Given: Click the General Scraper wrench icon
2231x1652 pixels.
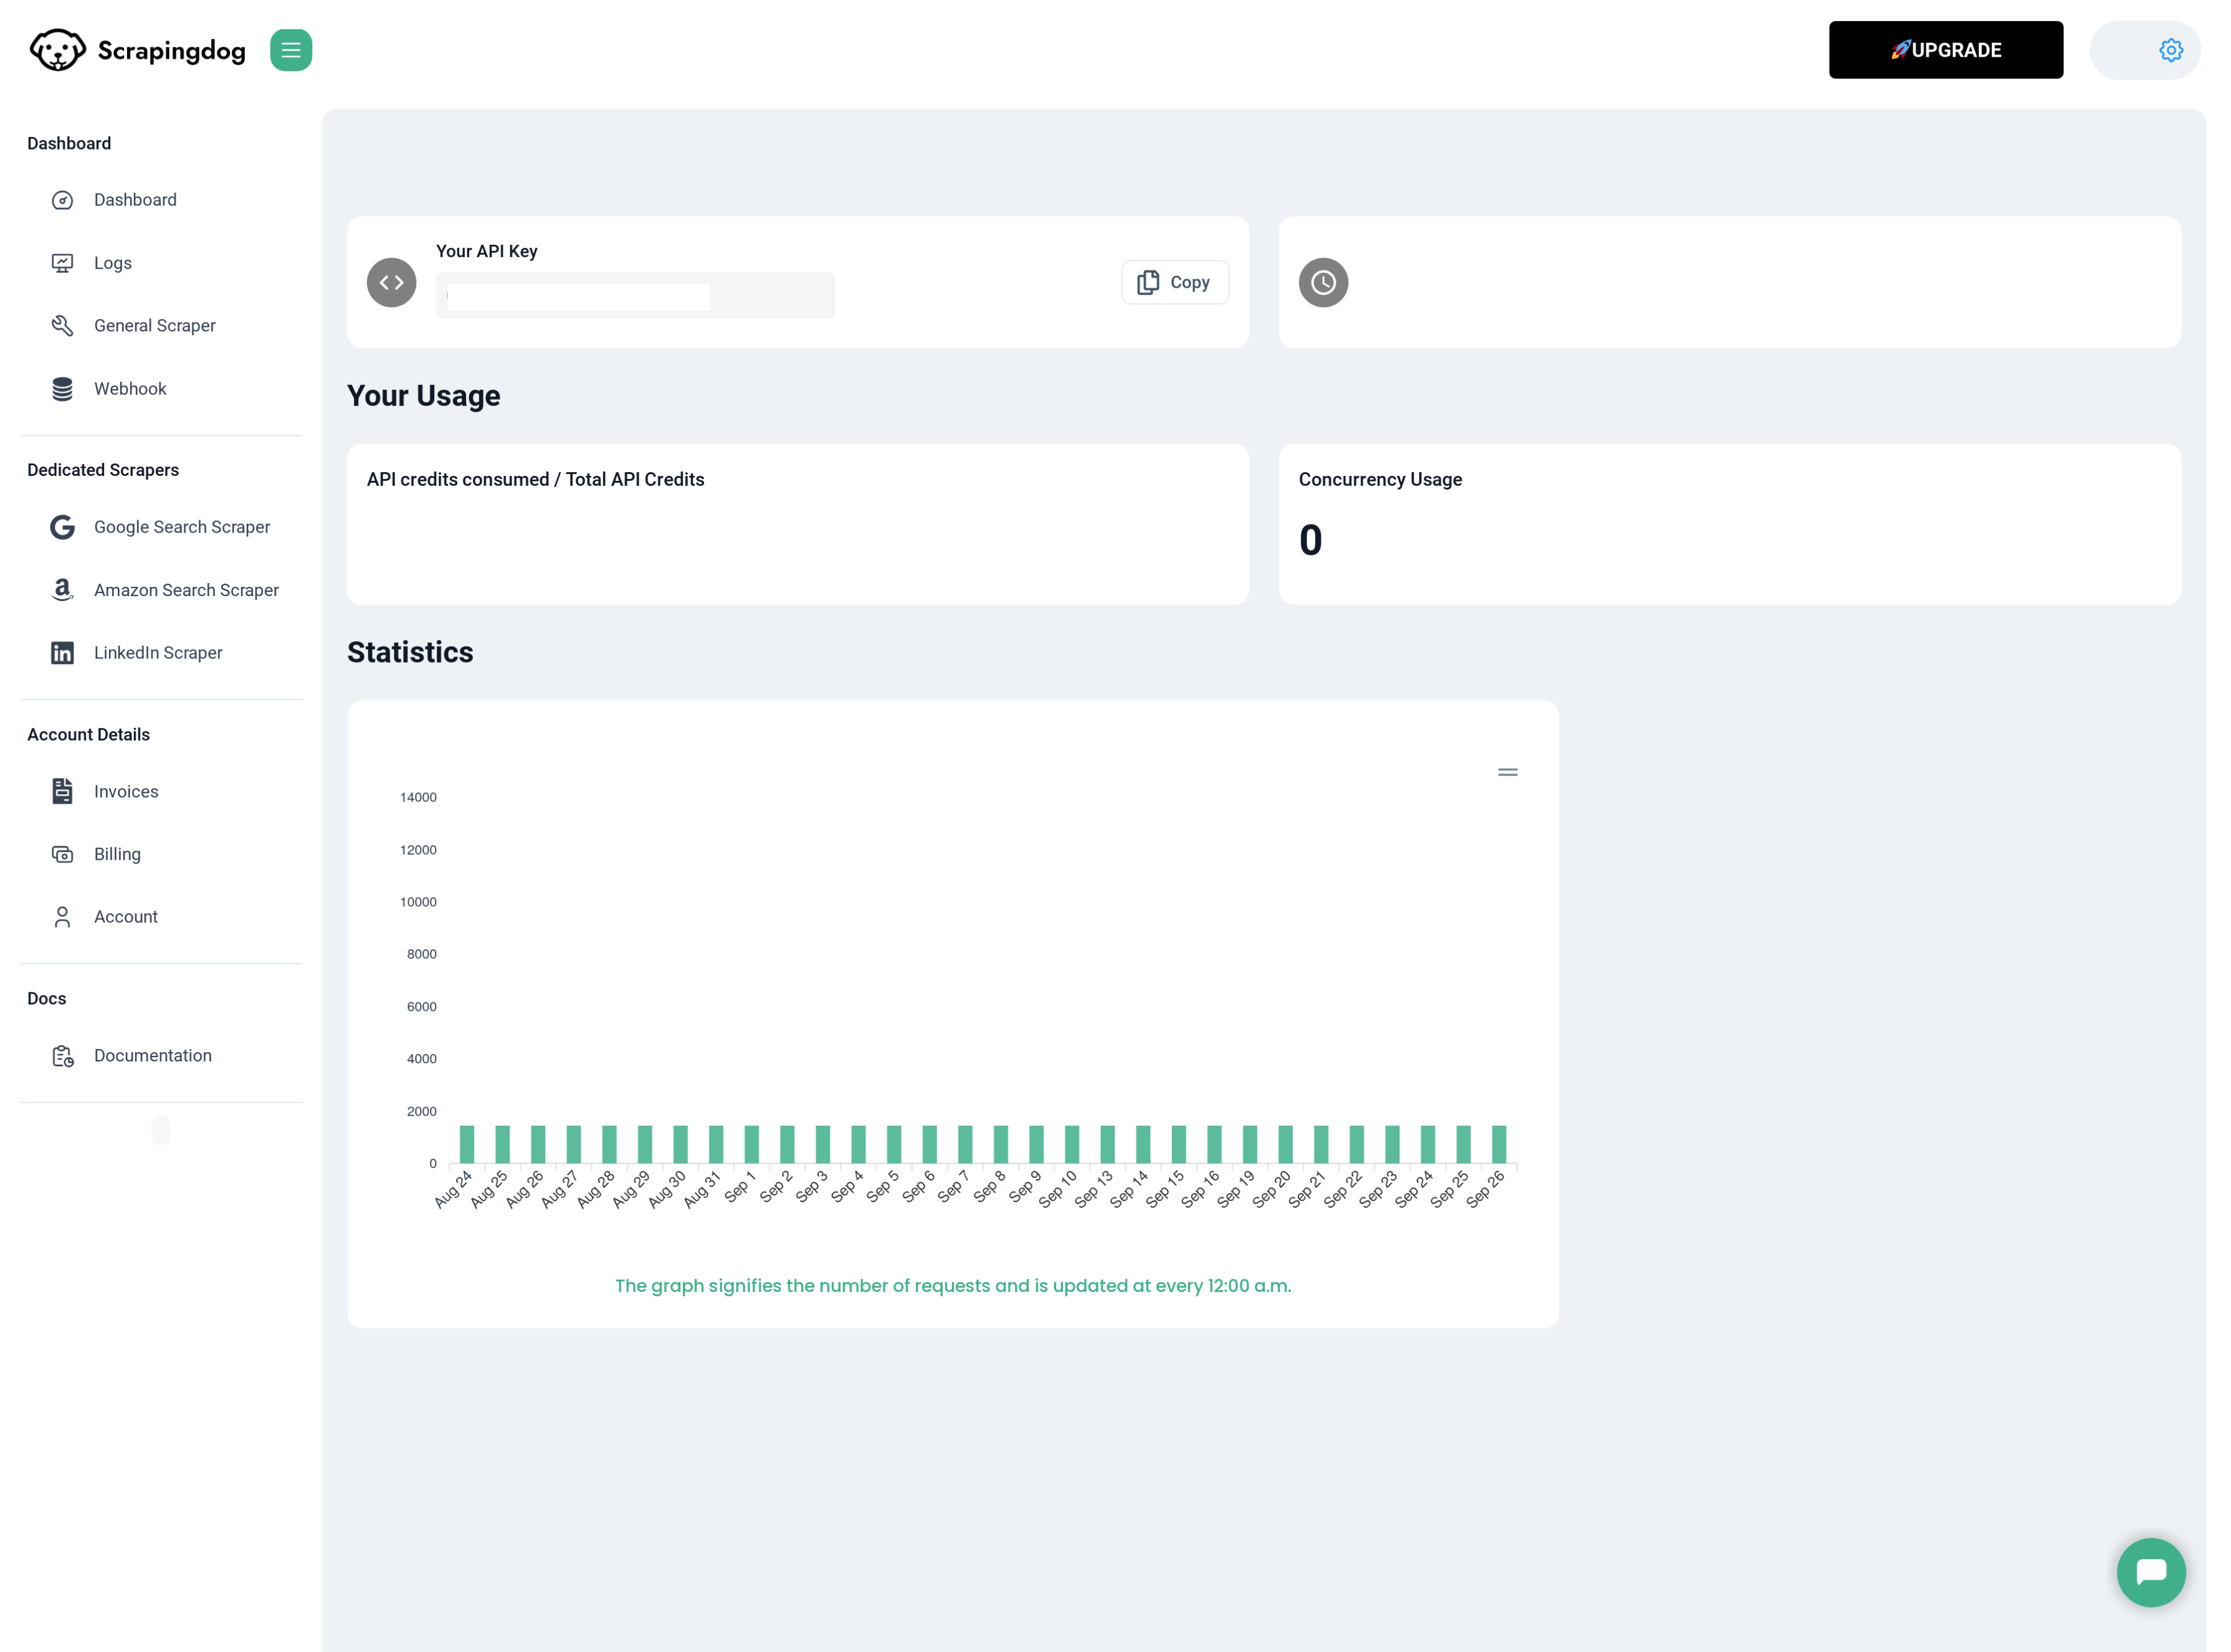Looking at the screenshot, I should (62, 326).
